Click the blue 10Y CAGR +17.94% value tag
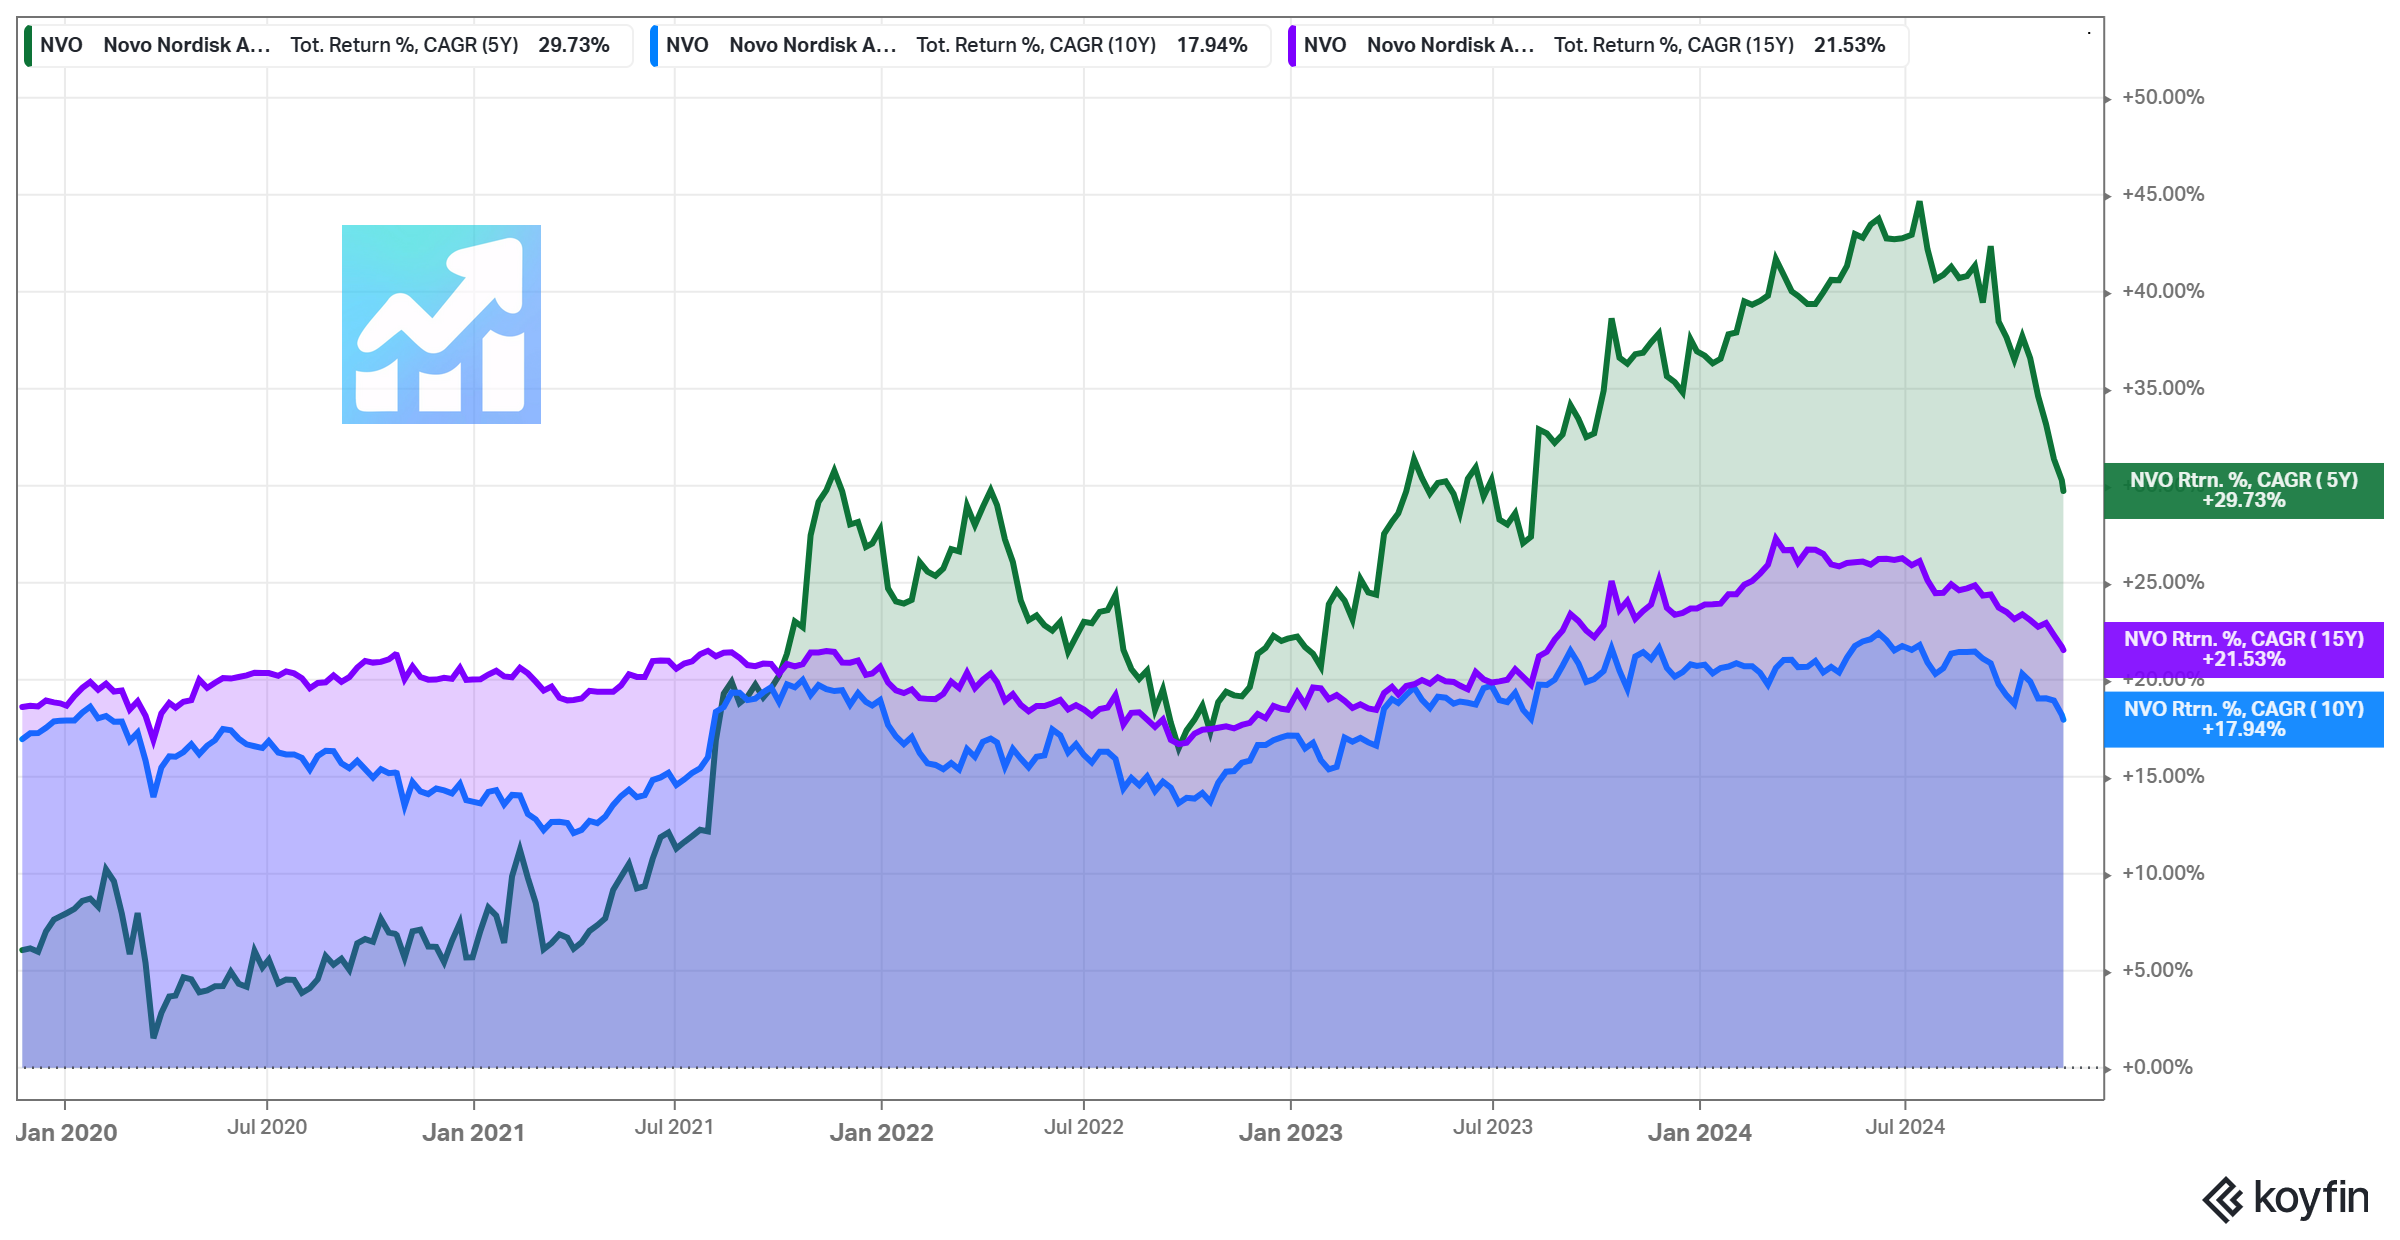Image resolution: width=2400 pixels, height=1240 pixels. (x=2243, y=719)
